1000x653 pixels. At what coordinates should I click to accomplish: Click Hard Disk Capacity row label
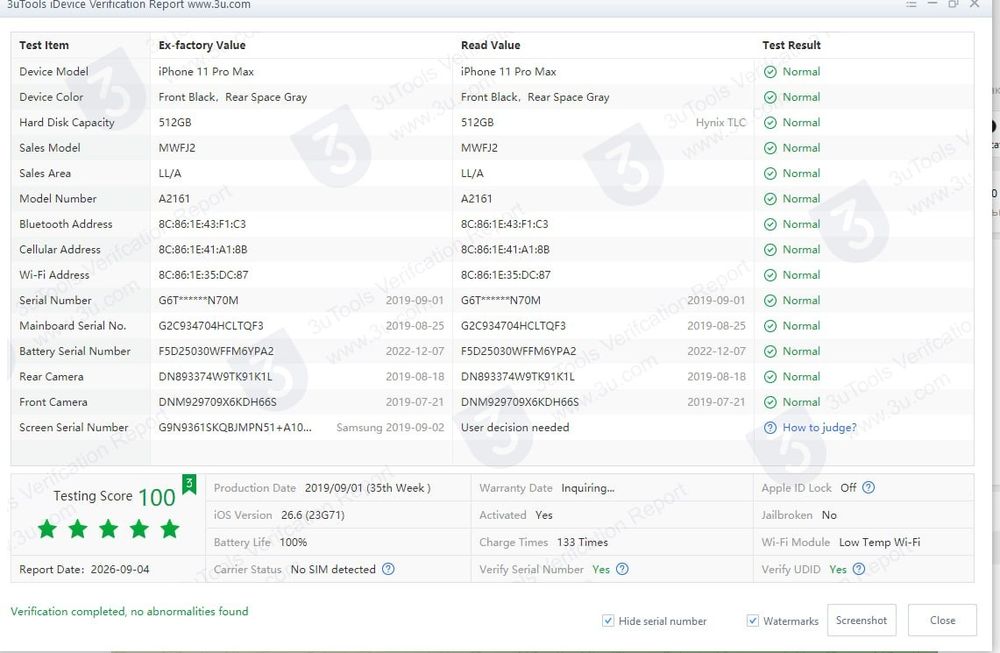click(x=66, y=122)
